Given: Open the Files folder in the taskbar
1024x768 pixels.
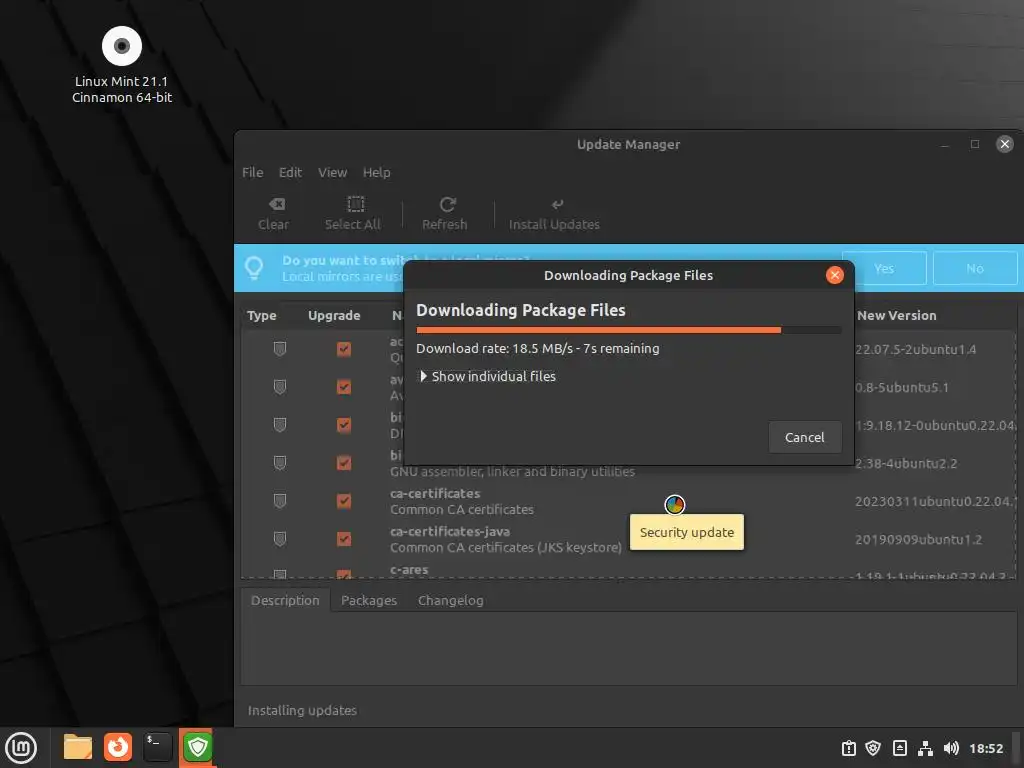Looking at the screenshot, I should [77, 747].
